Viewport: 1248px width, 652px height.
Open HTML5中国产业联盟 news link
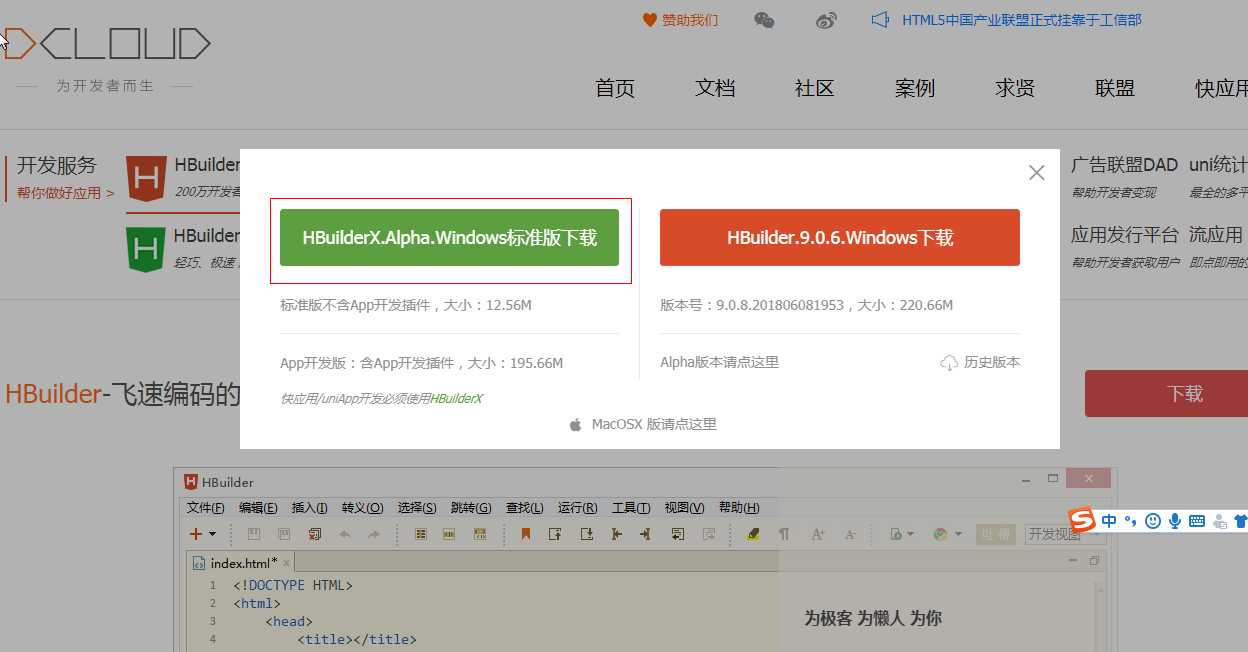pyautogui.click(x=1022, y=20)
